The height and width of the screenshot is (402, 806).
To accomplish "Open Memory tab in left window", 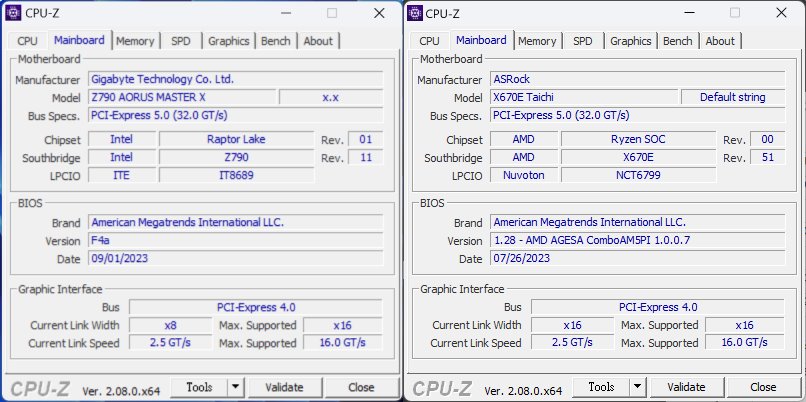I will (135, 41).
